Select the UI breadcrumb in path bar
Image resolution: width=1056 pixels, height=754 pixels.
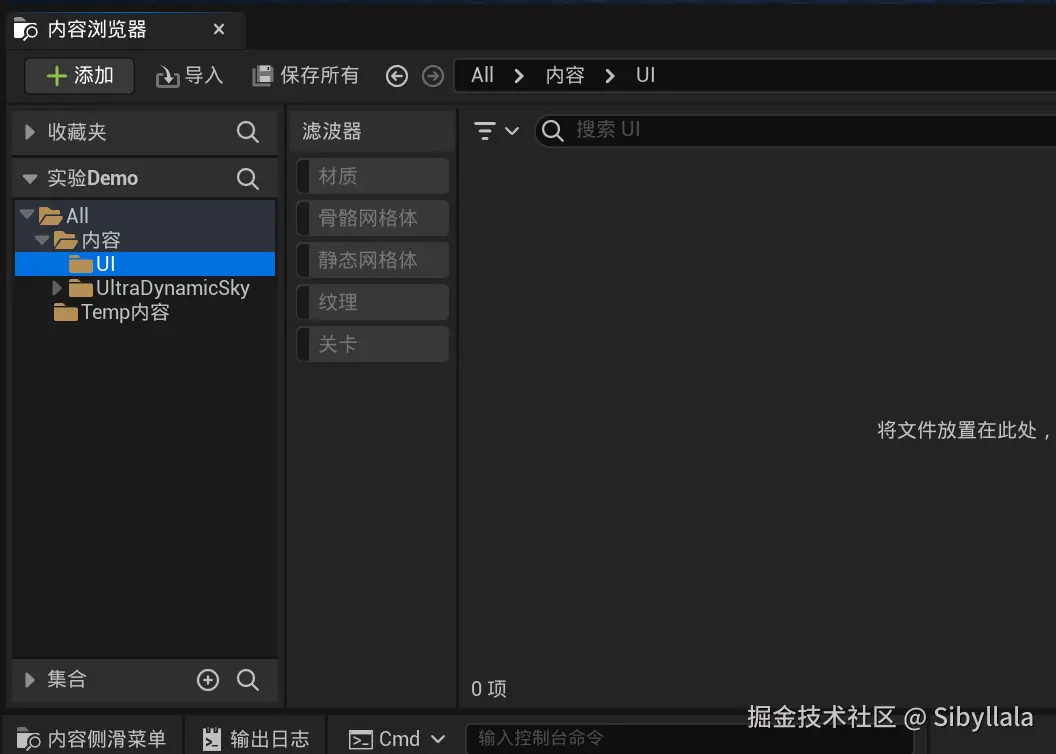tap(645, 75)
